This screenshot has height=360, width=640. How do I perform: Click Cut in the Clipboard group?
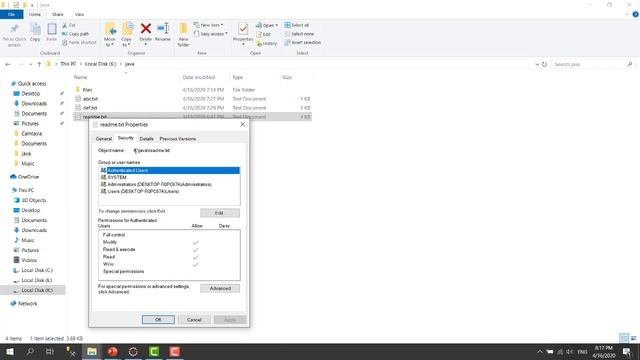click(69, 25)
